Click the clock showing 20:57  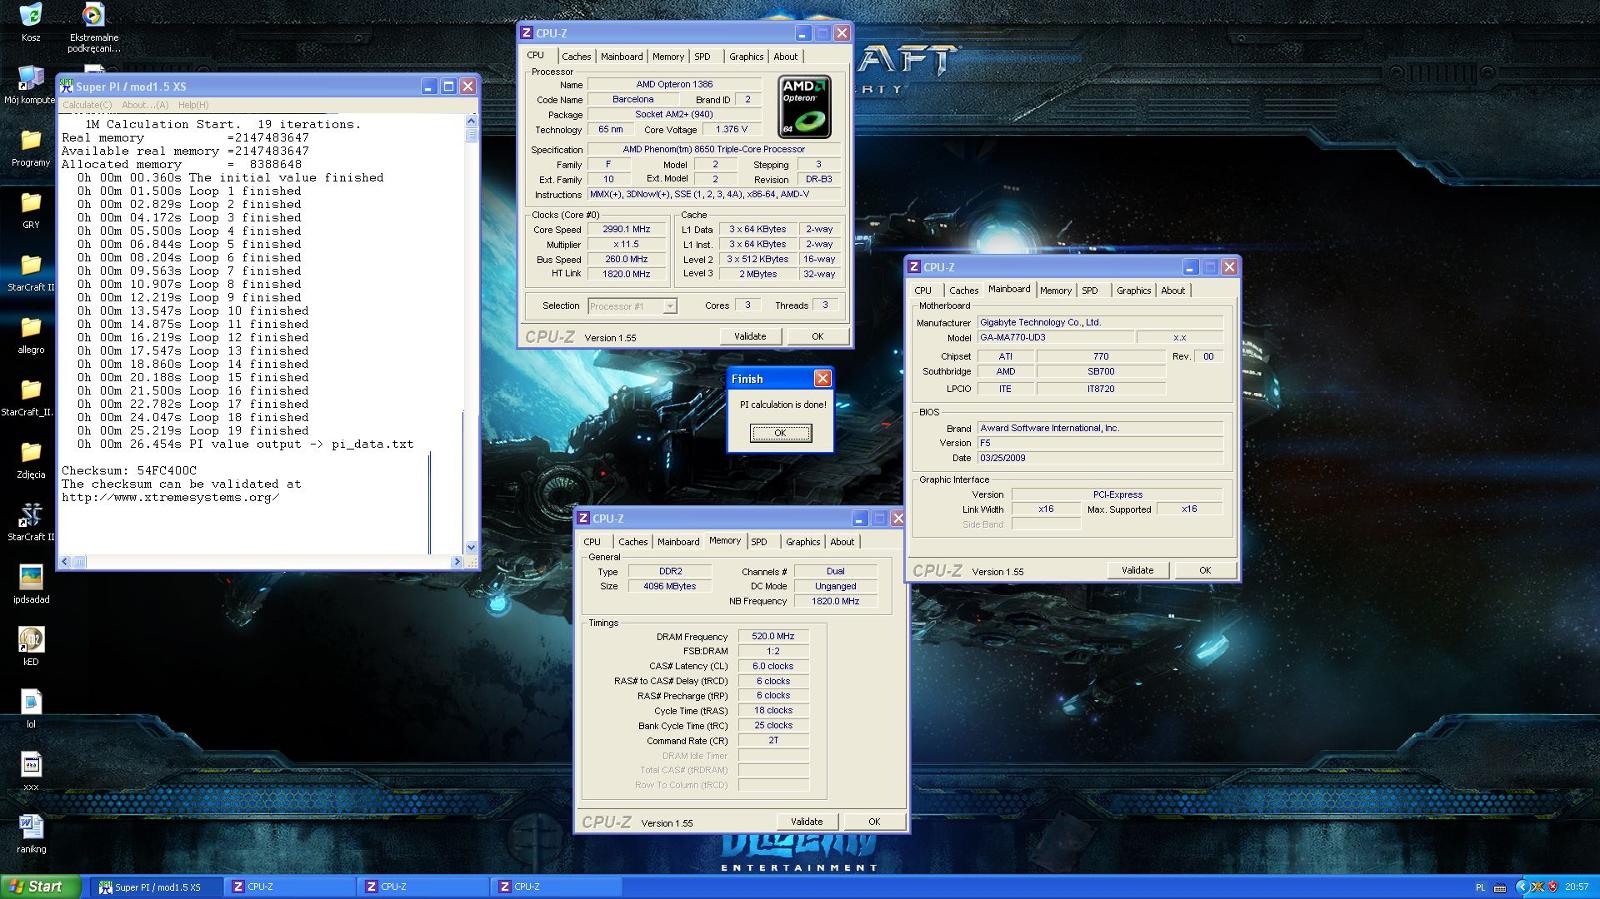click(x=1577, y=887)
